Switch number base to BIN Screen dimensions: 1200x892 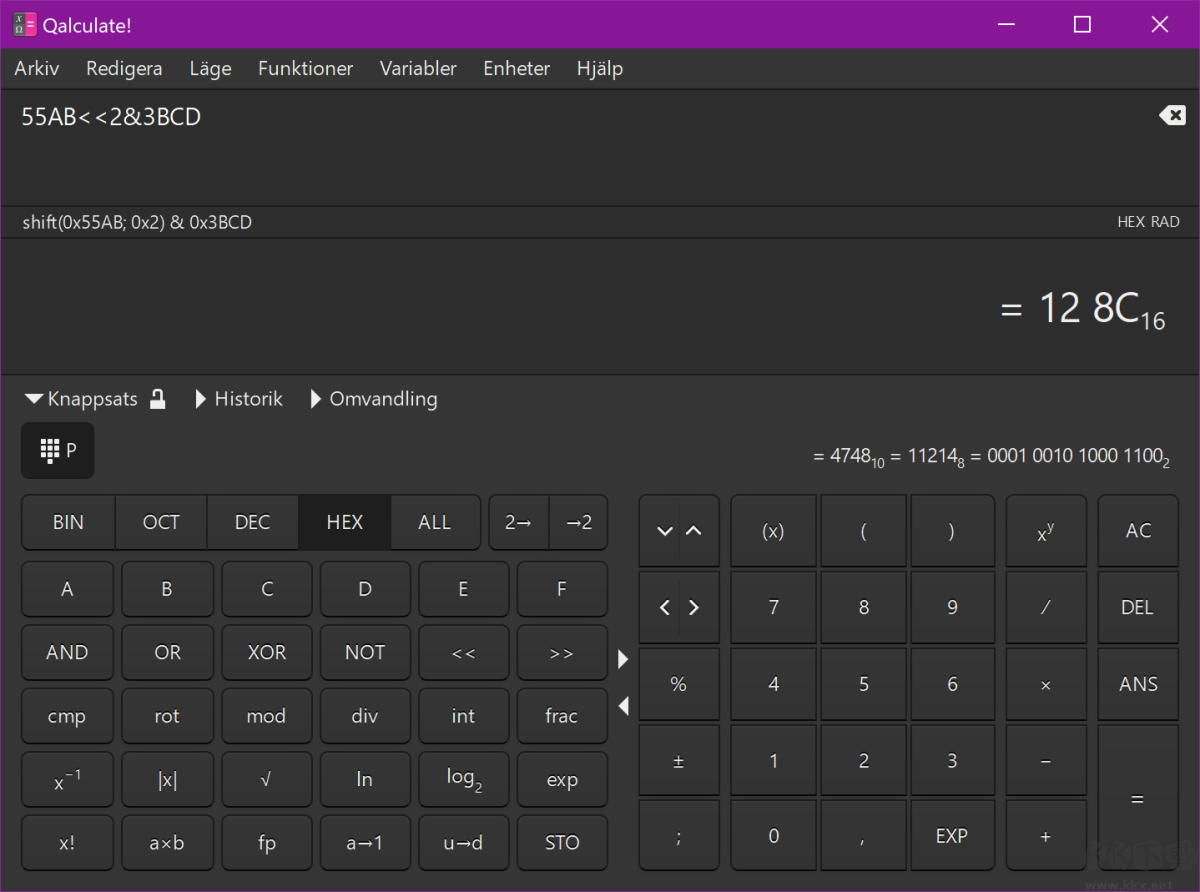pyautogui.click(x=68, y=522)
